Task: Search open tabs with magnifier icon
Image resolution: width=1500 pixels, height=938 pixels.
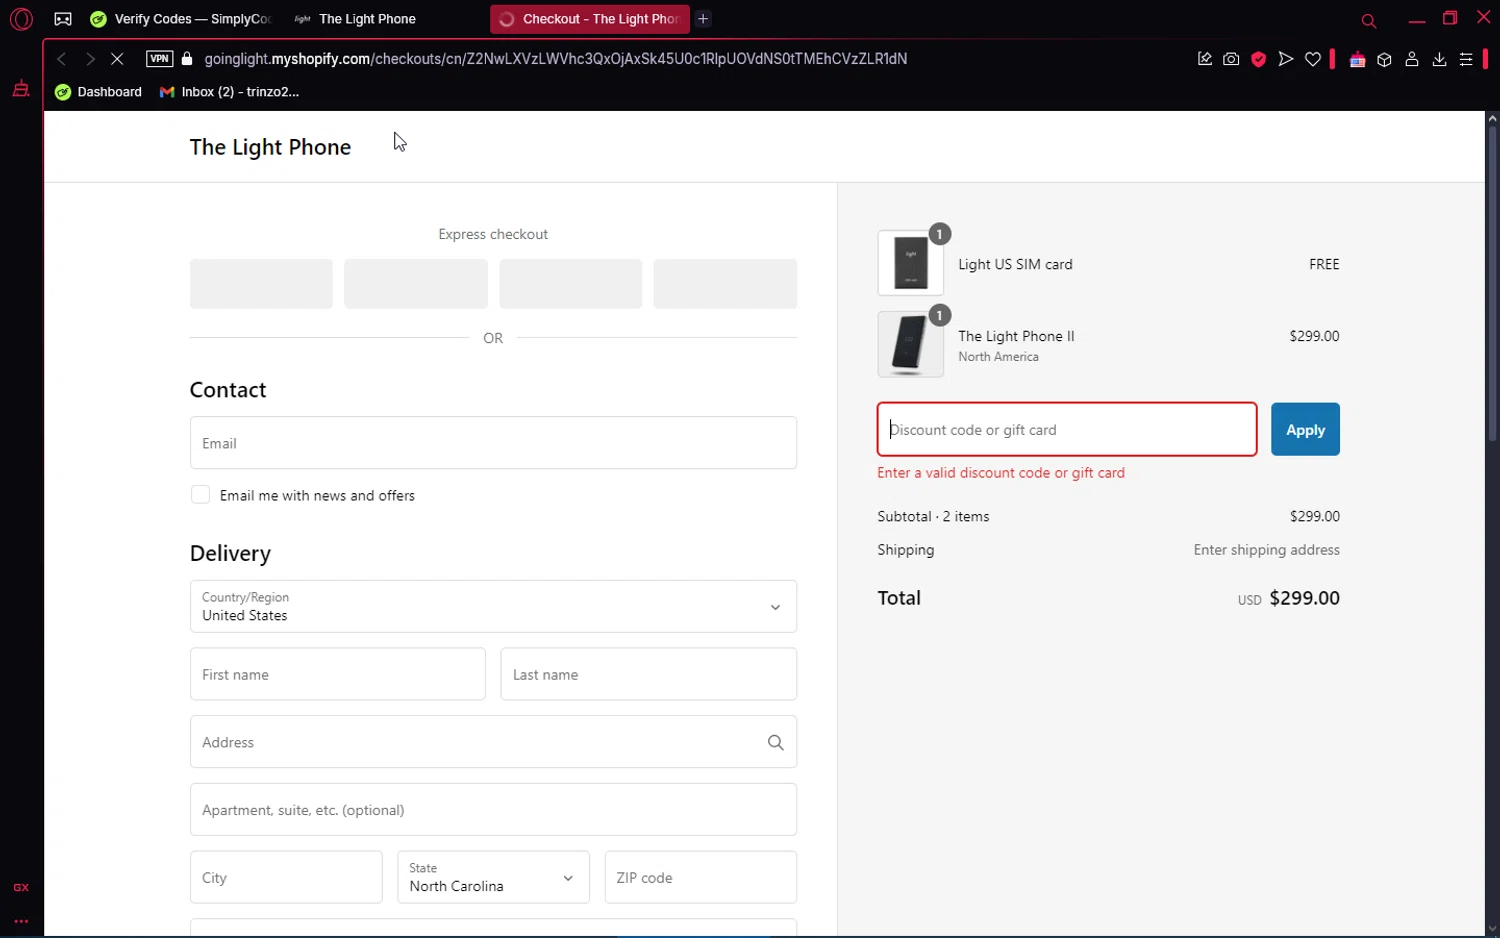Action: (x=1369, y=20)
